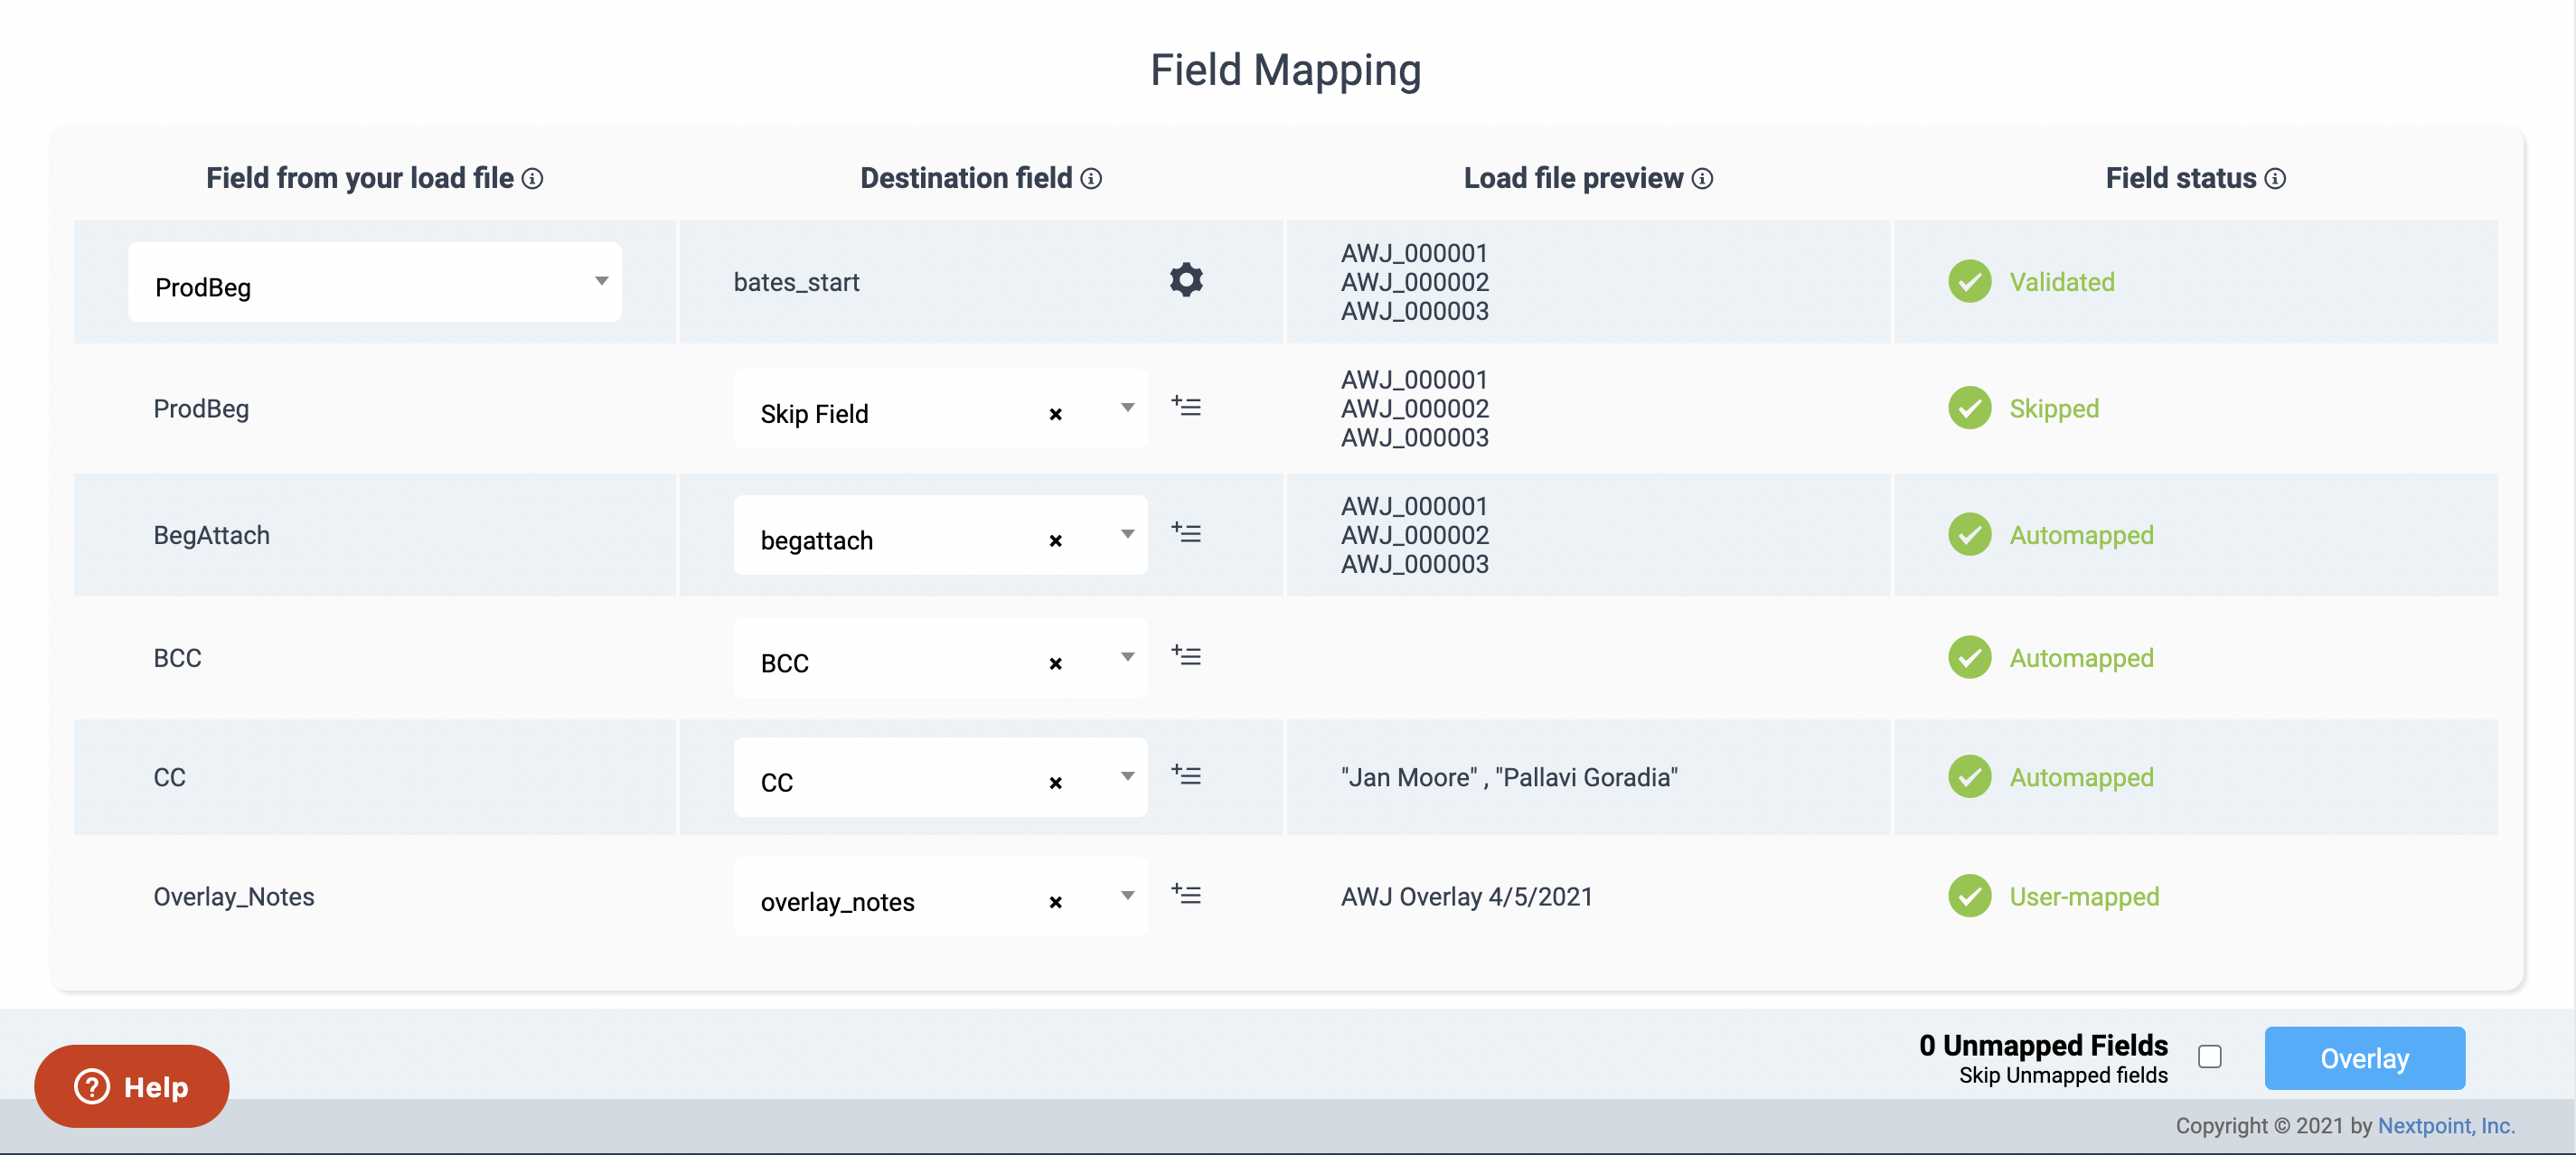
Task: Clear the CC destination selection
Action: coord(1055,783)
